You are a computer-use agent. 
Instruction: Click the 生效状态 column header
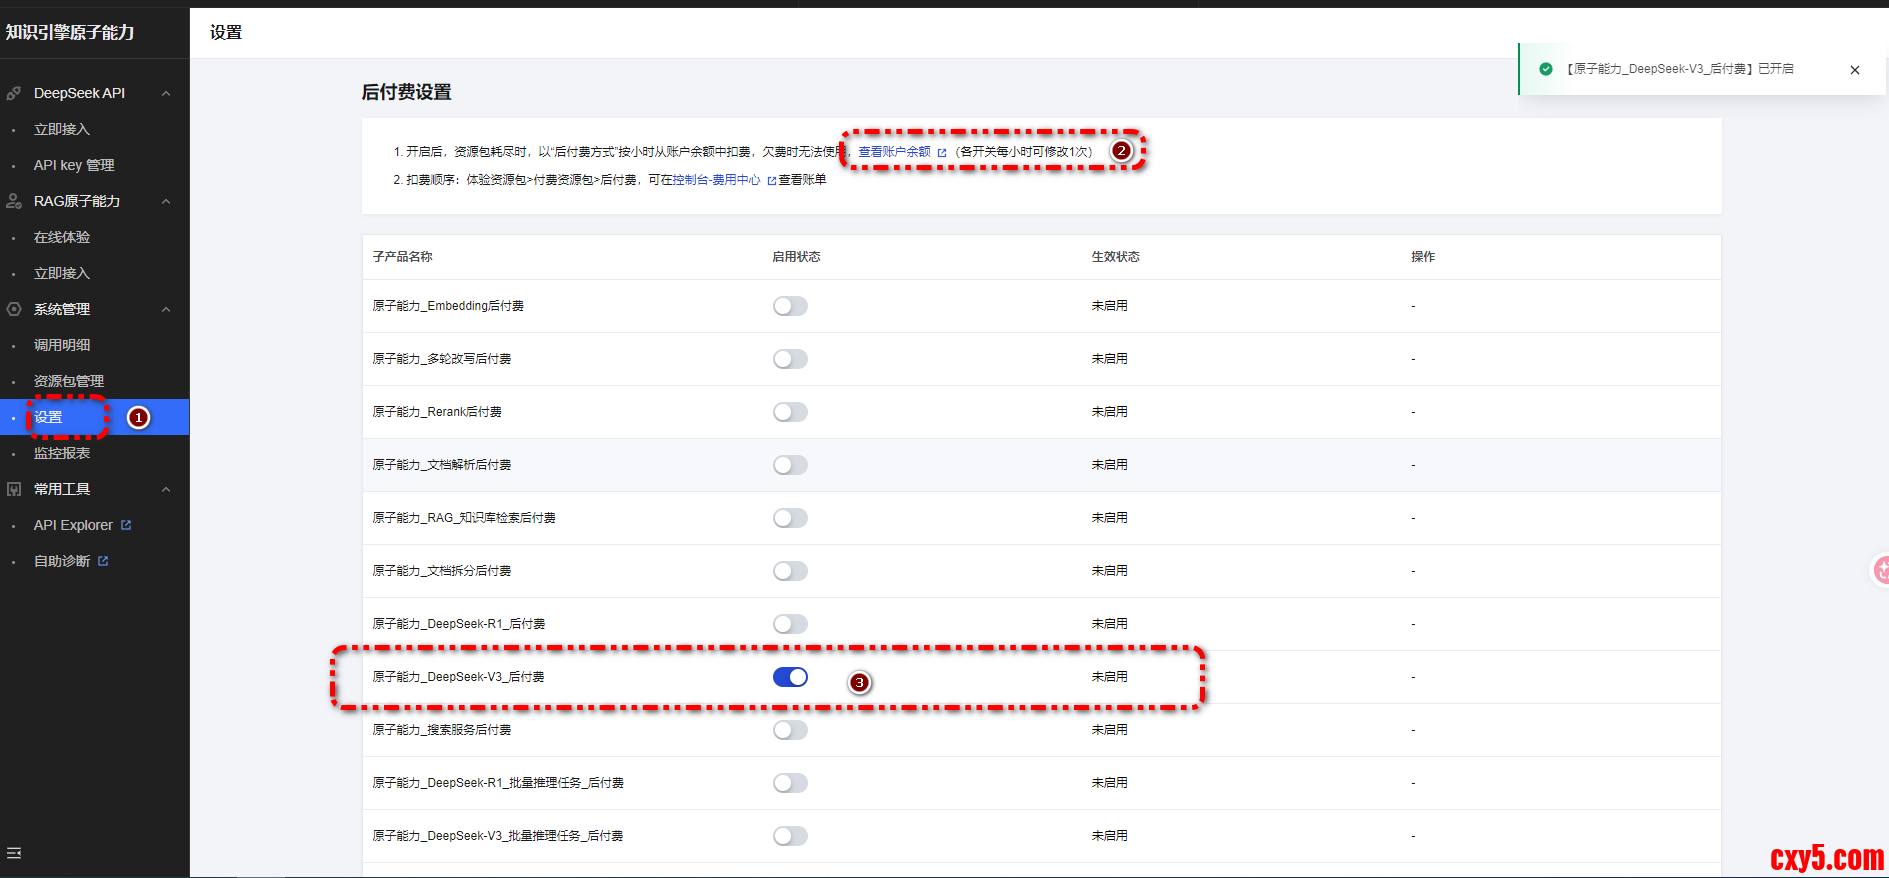click(x=1115, y=257)
